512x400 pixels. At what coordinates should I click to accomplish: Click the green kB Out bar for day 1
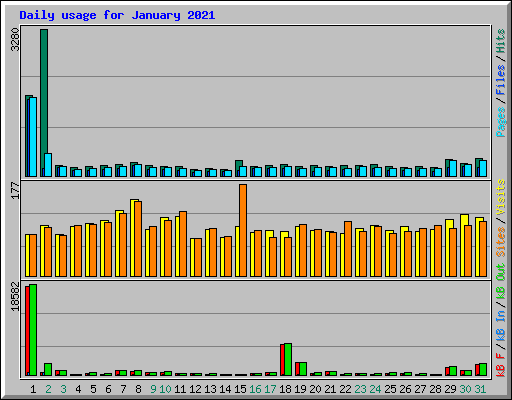point(33,330)
